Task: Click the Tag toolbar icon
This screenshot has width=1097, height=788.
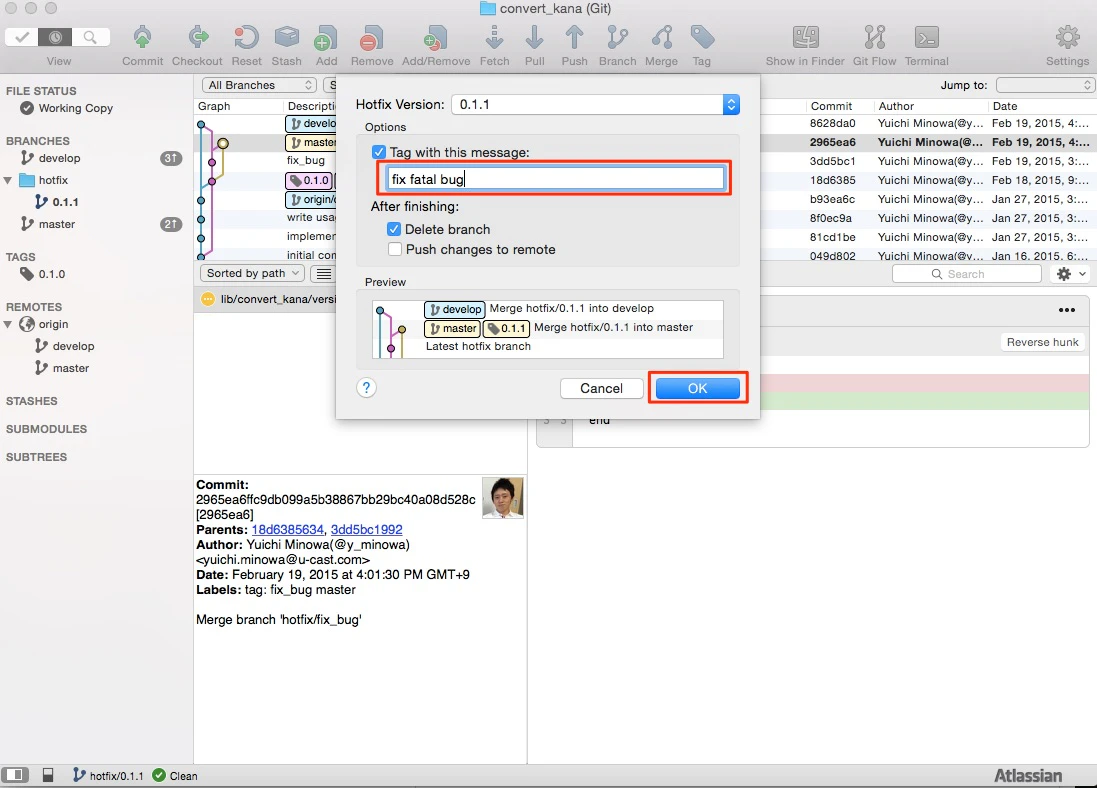Action: [x=702, y=38]
